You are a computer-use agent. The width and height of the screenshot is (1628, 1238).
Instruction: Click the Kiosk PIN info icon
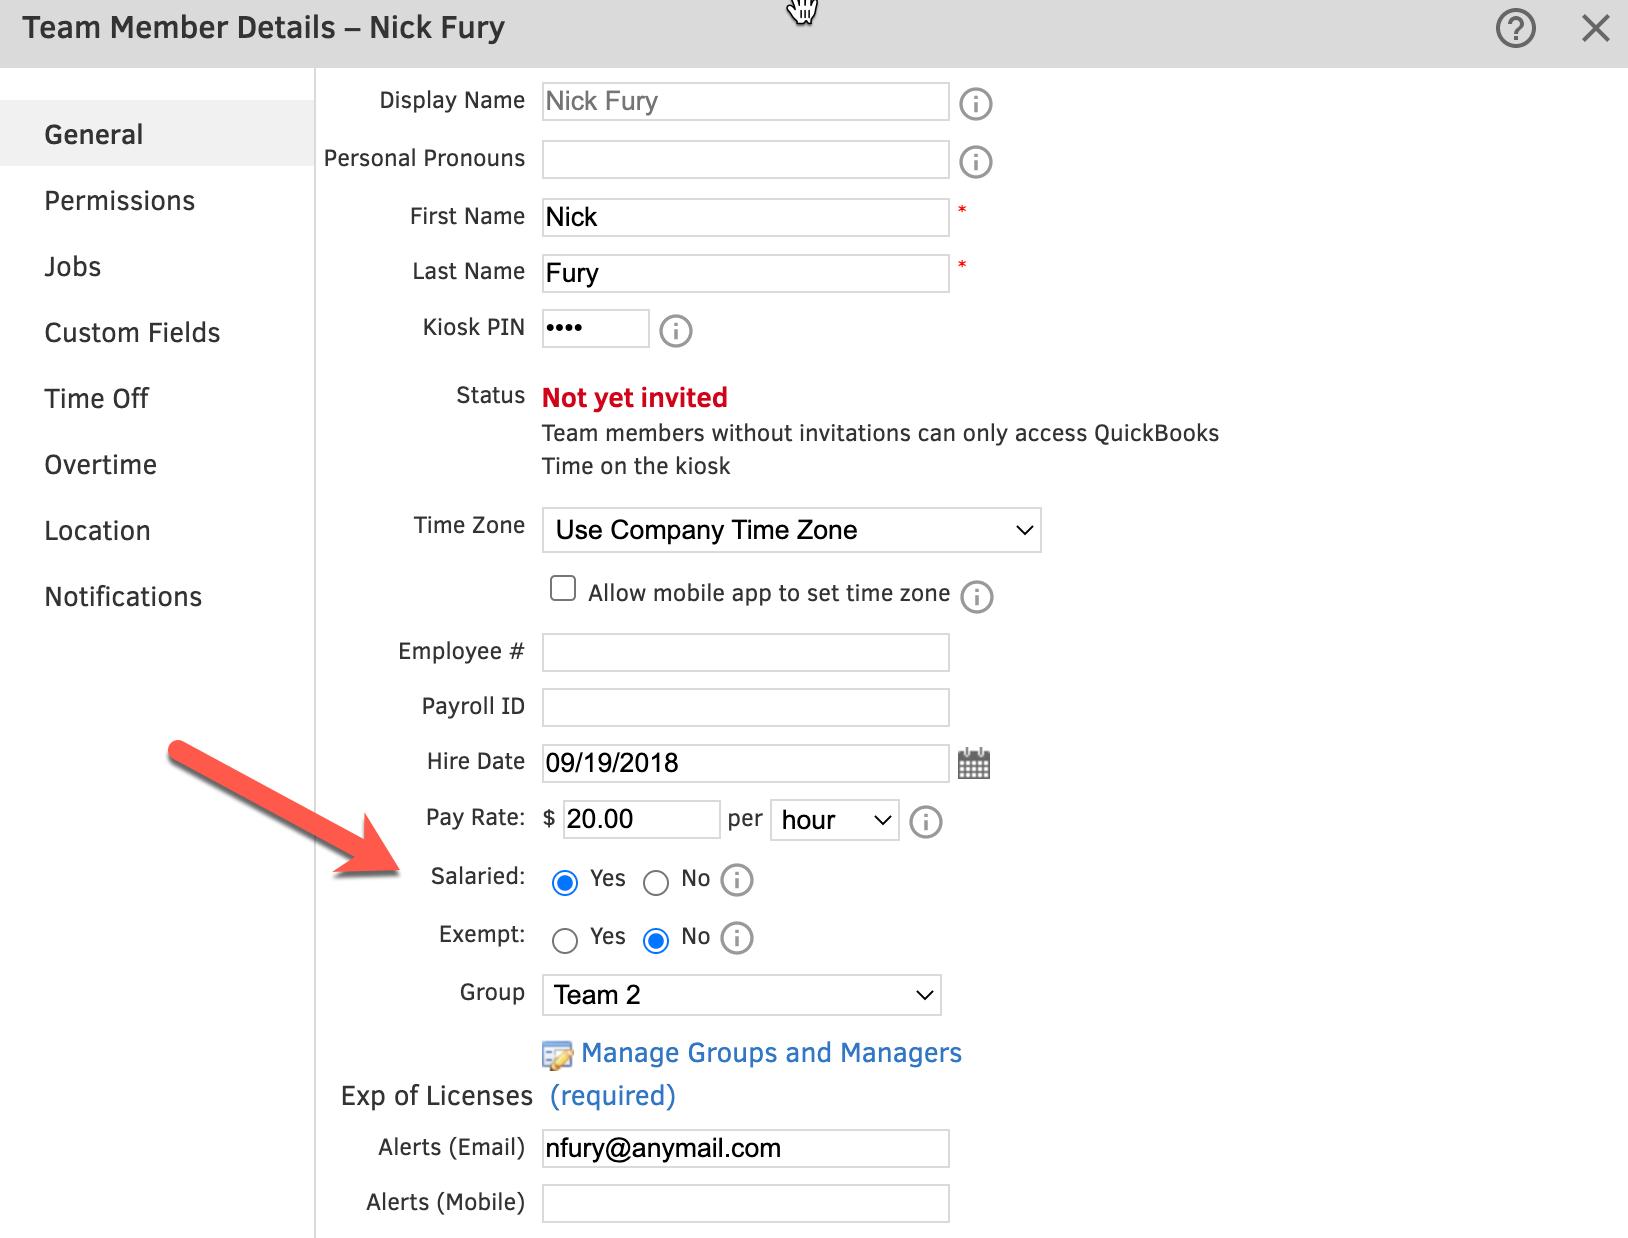tap(675, 331)
